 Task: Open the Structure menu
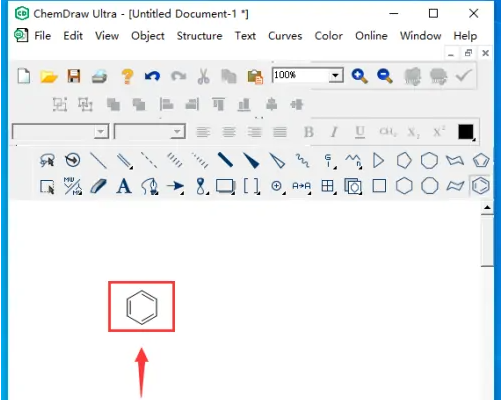(x=199, y=36)
